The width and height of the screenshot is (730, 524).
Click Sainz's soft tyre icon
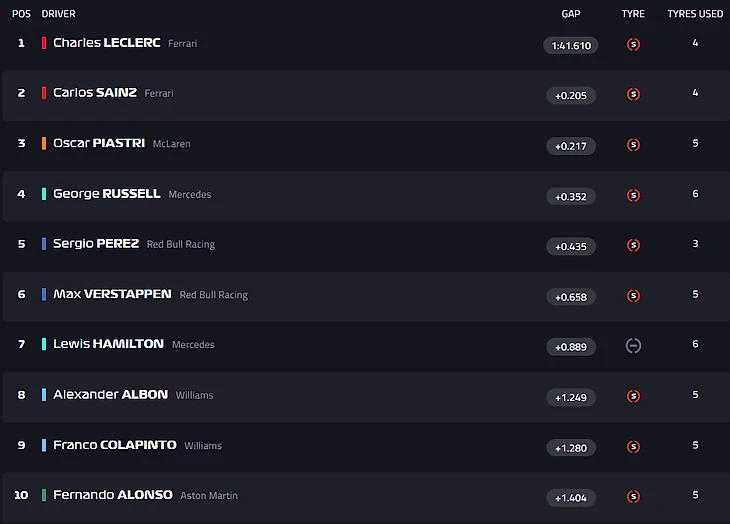point(633,94)
